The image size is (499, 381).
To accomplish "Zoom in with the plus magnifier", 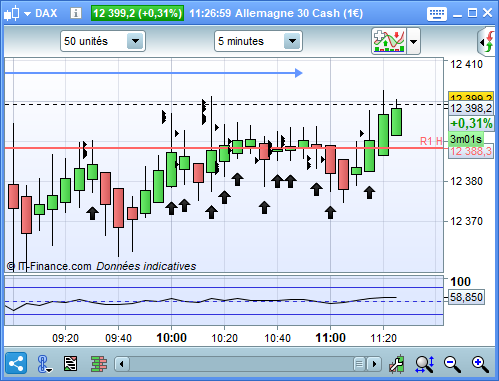I will click(480, 364).
